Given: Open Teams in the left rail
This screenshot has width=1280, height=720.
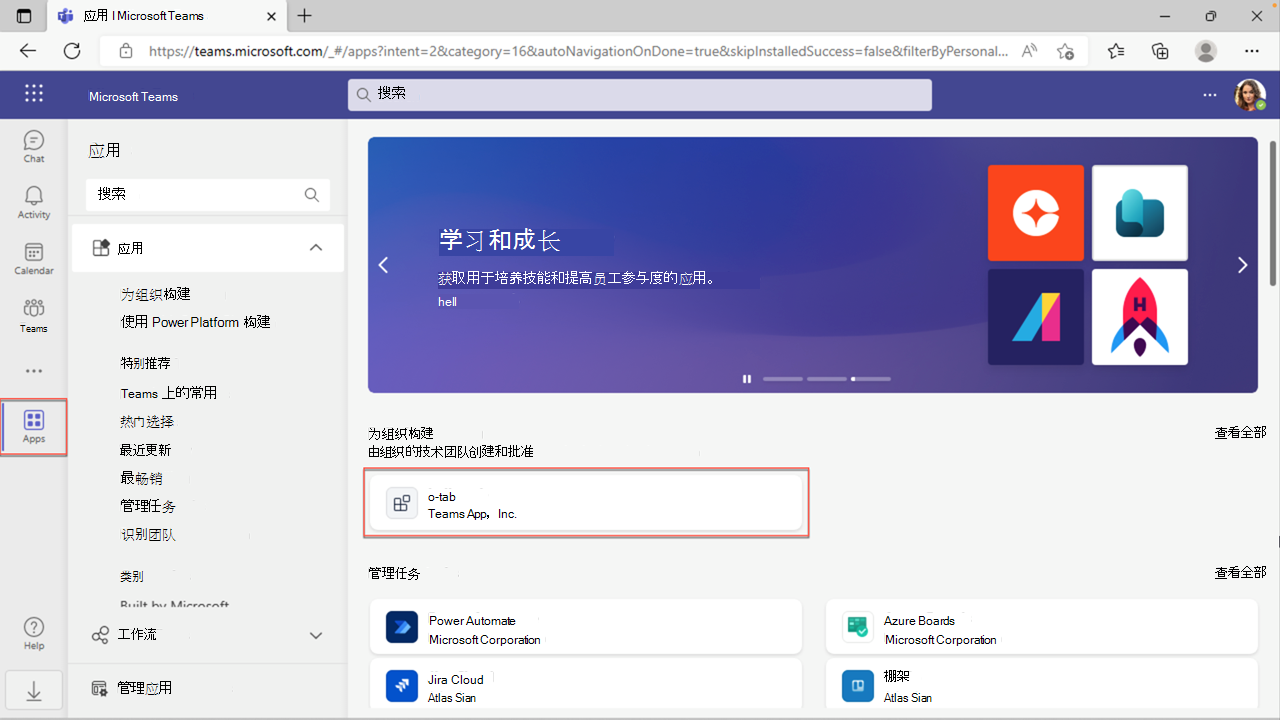Looking at the screenshot, I should click(x=34, y=316).
